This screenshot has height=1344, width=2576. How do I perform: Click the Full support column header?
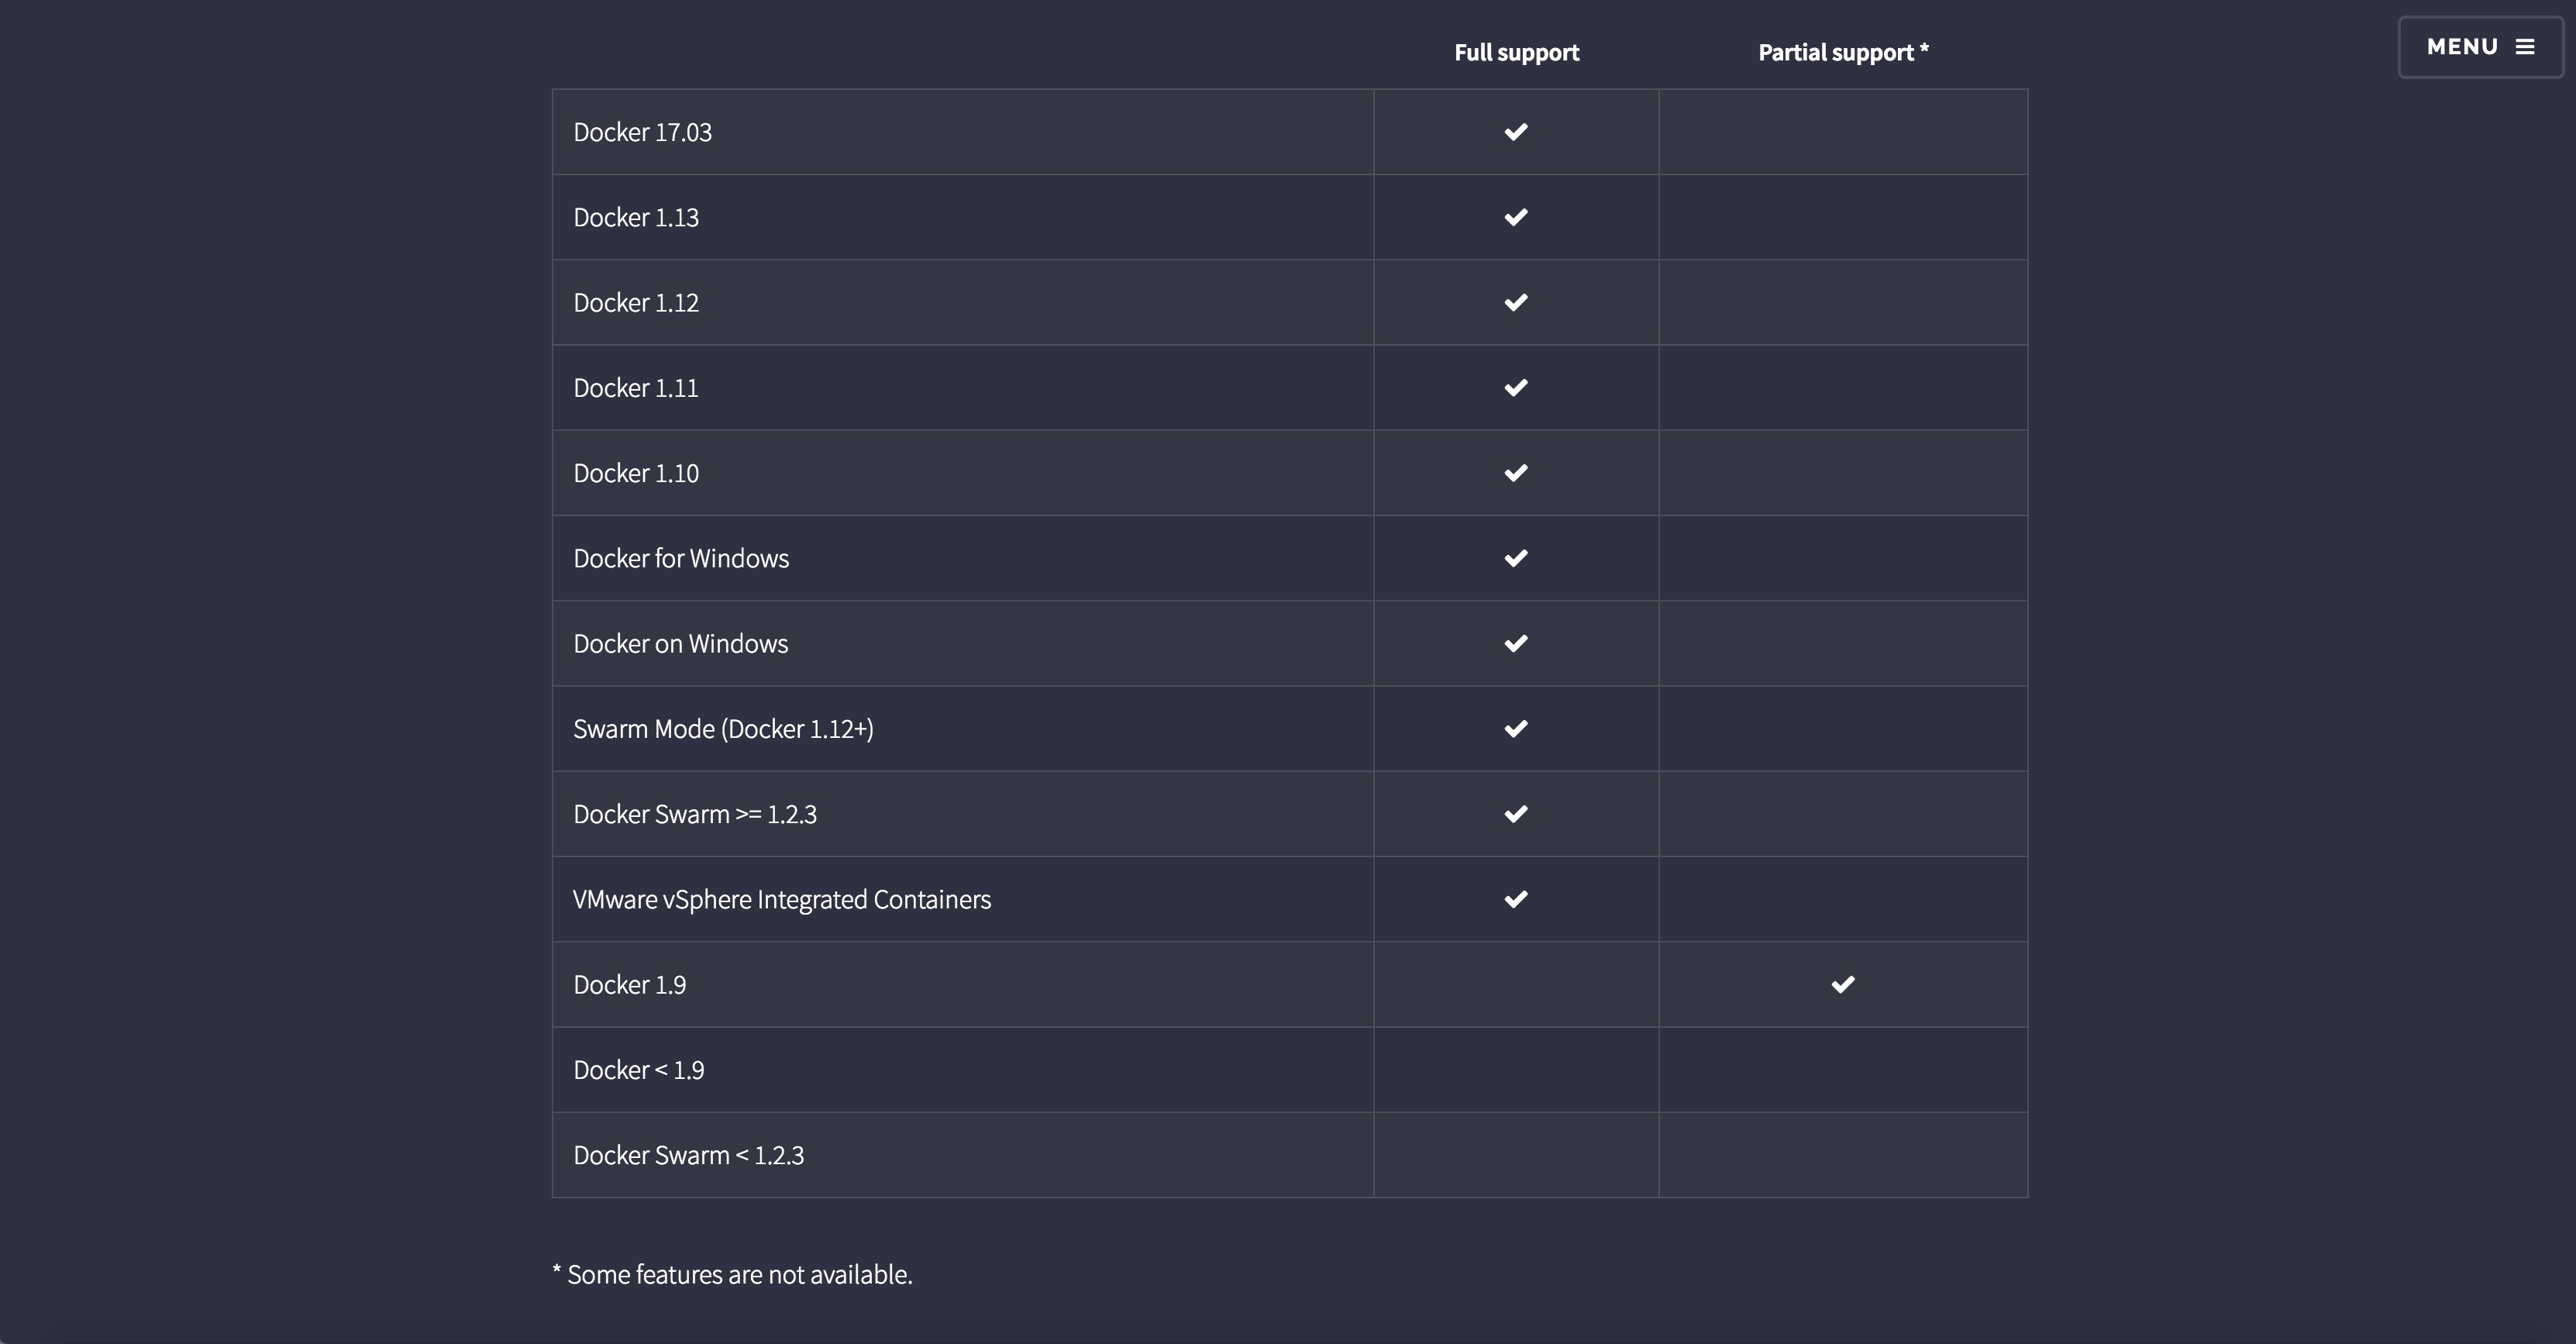tap(1516, 53)
